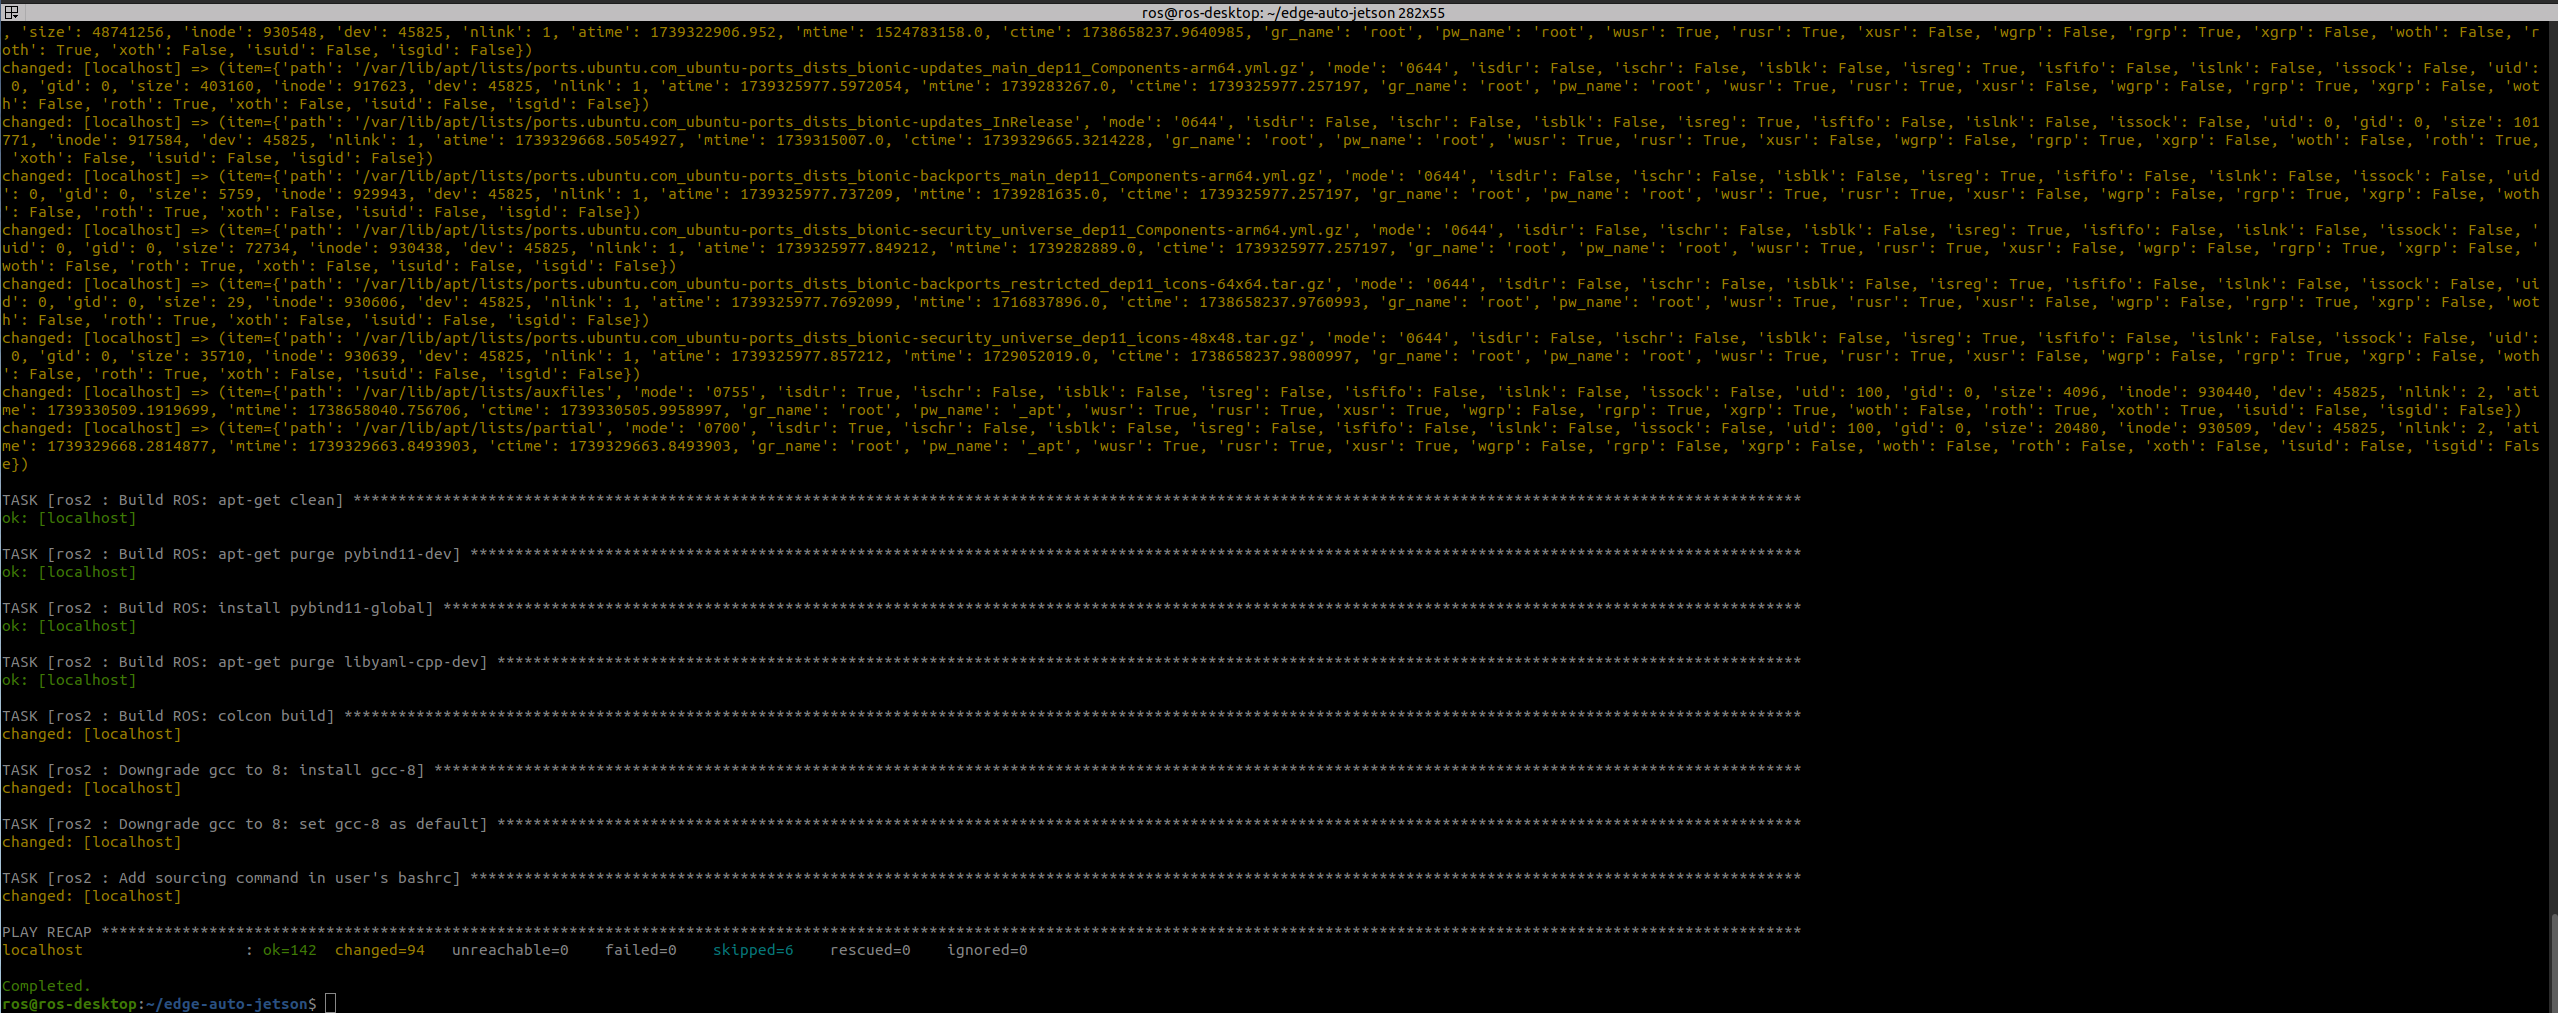Click the 'Build ROS: colcon build' task line
This screenshot has width=2558, height=1013.
point(901,715)
